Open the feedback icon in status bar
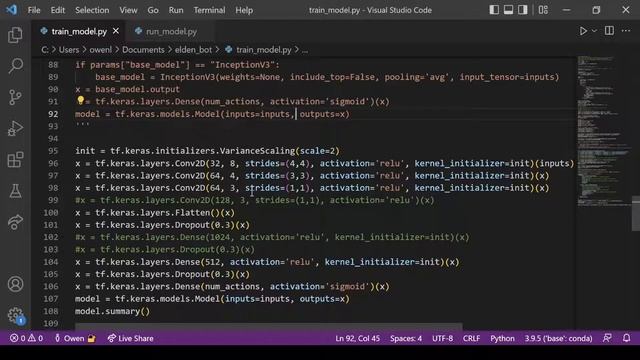Screen dimensions: 640x360 point(607,338)
